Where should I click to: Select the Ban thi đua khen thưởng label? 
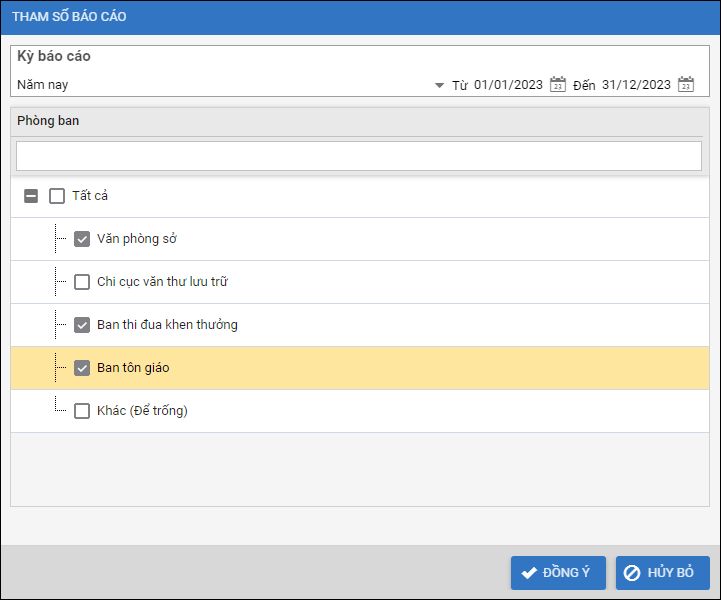pyautogui.click(x=167, y=325)
